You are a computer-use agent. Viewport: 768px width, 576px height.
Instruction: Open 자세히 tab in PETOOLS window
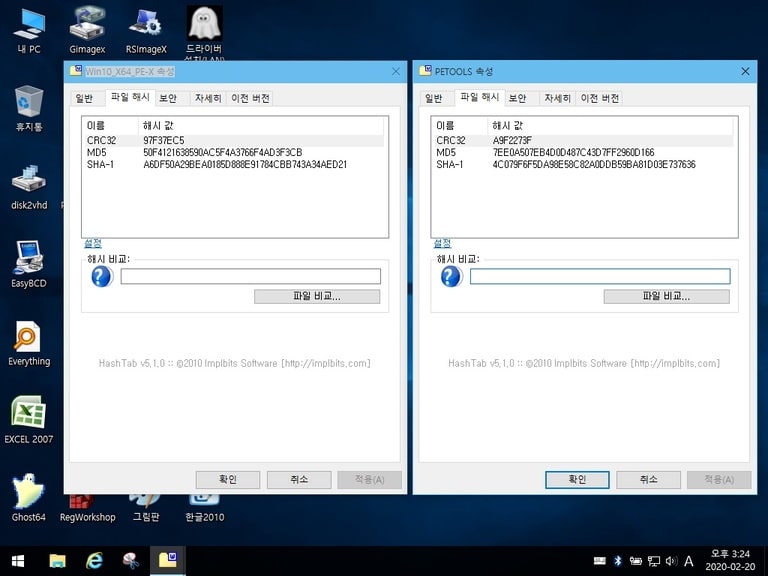click(557, 98)
